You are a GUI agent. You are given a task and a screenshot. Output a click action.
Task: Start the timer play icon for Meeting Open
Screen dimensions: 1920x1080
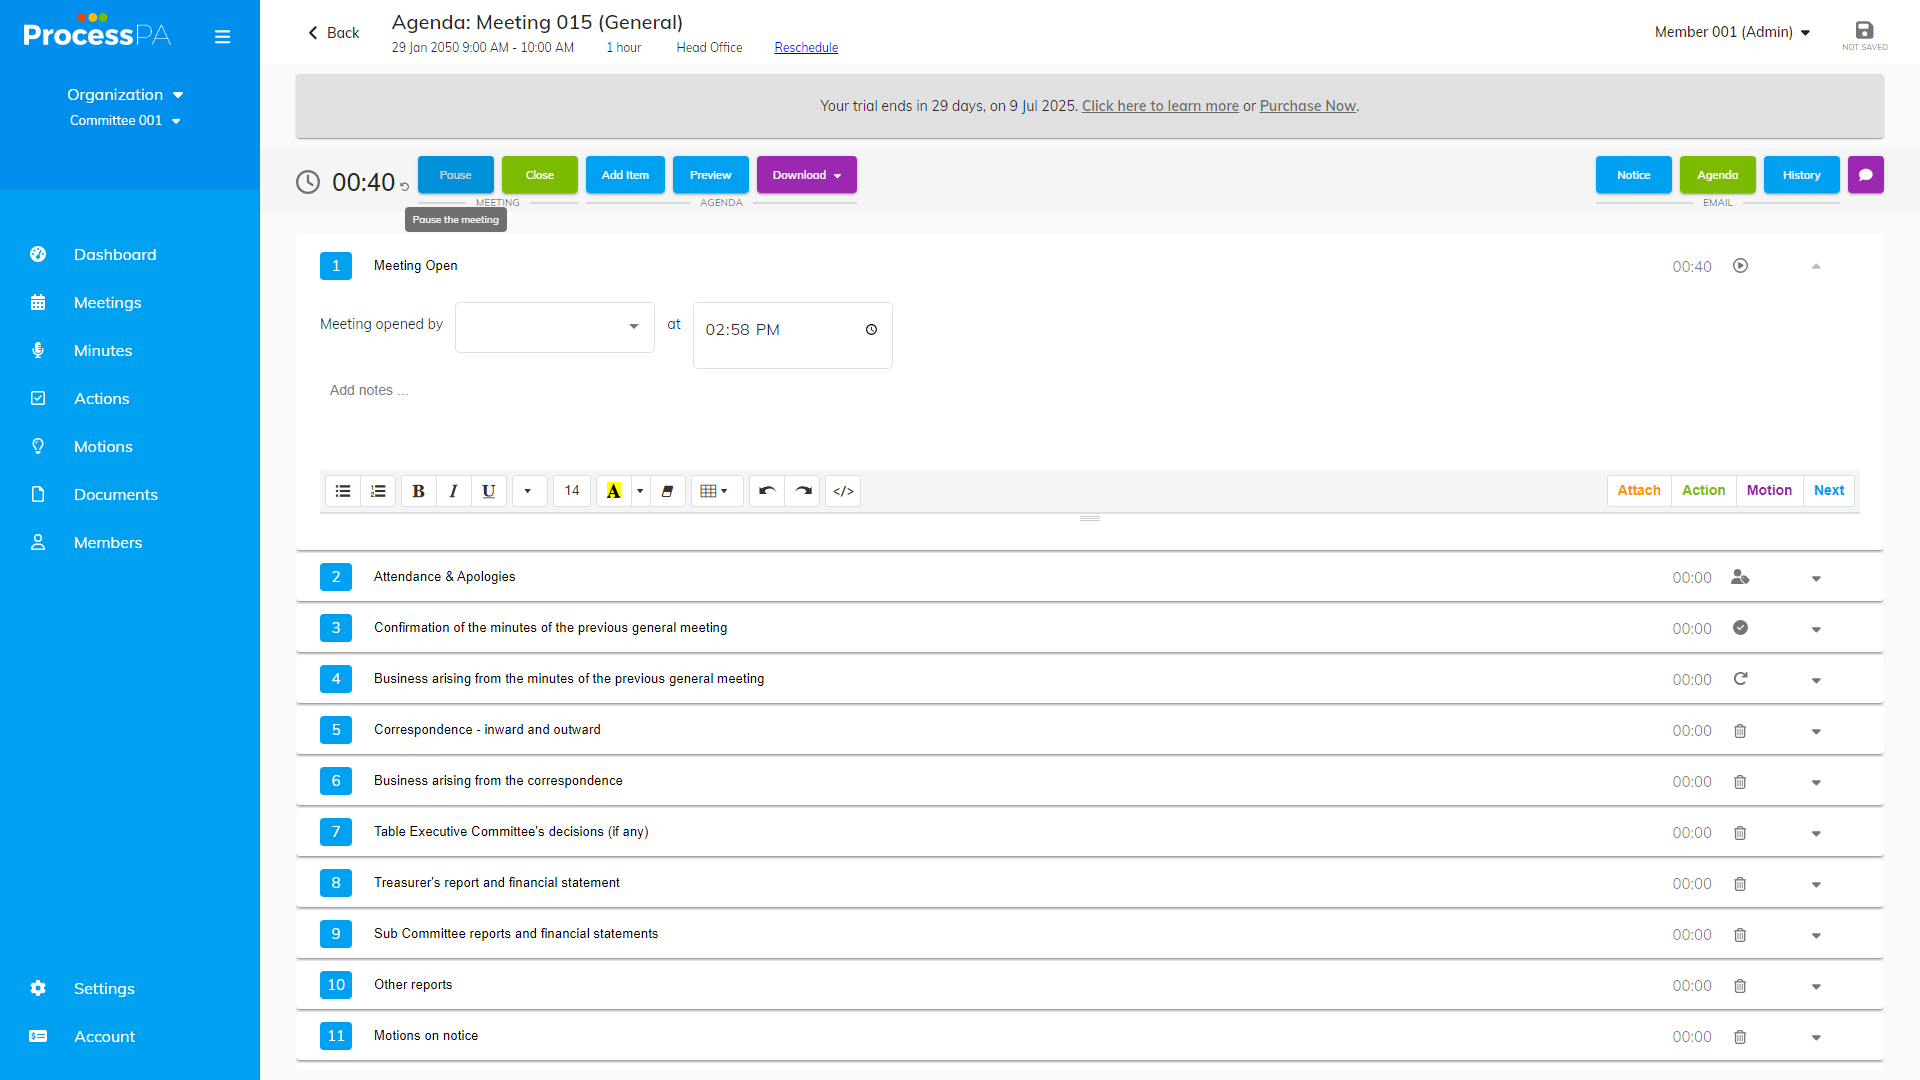click(x=1740, y=266)
